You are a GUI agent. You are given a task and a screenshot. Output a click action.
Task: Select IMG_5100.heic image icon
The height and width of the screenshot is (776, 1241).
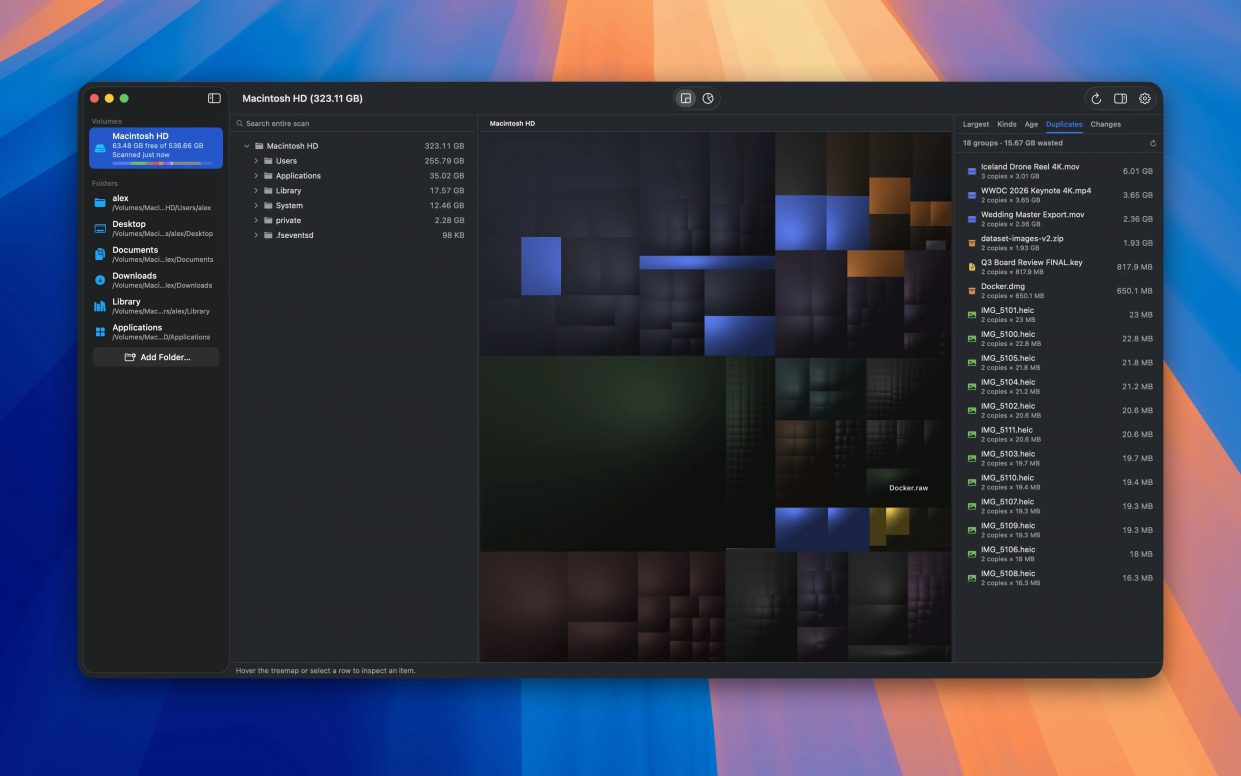[x=971, y=339]
